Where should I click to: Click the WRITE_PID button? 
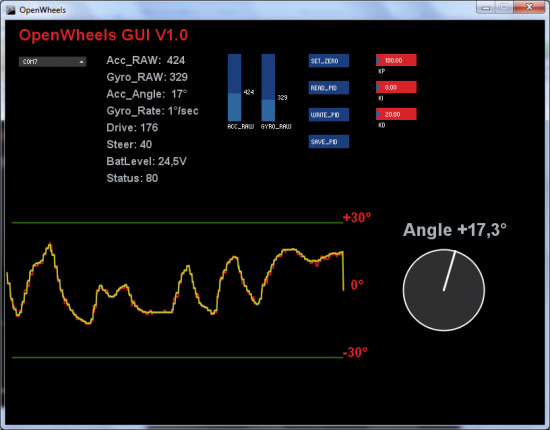coord(329,115)
